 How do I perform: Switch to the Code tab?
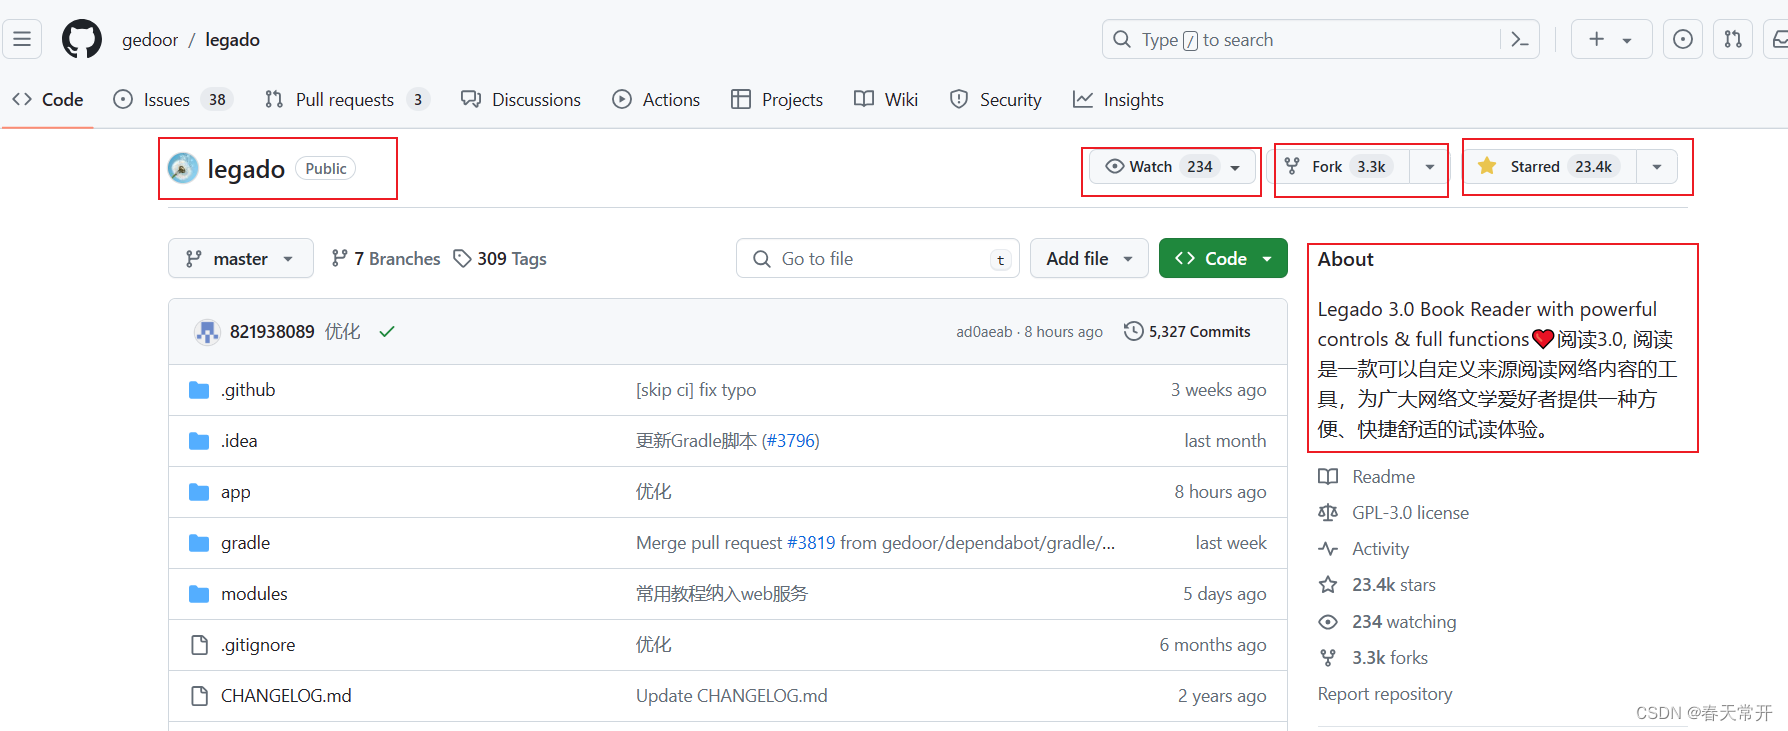click(47, 100)
